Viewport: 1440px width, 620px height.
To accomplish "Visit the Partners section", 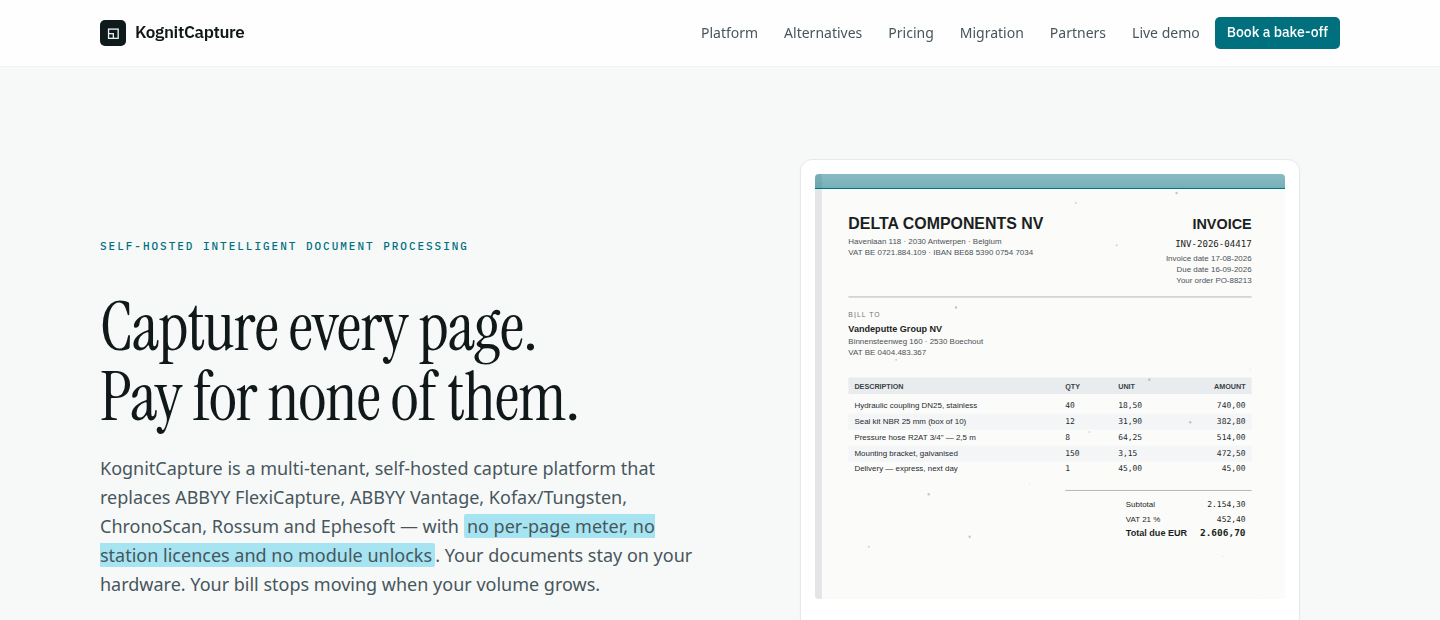I will pyautogui.click(x=1078, y=33).
